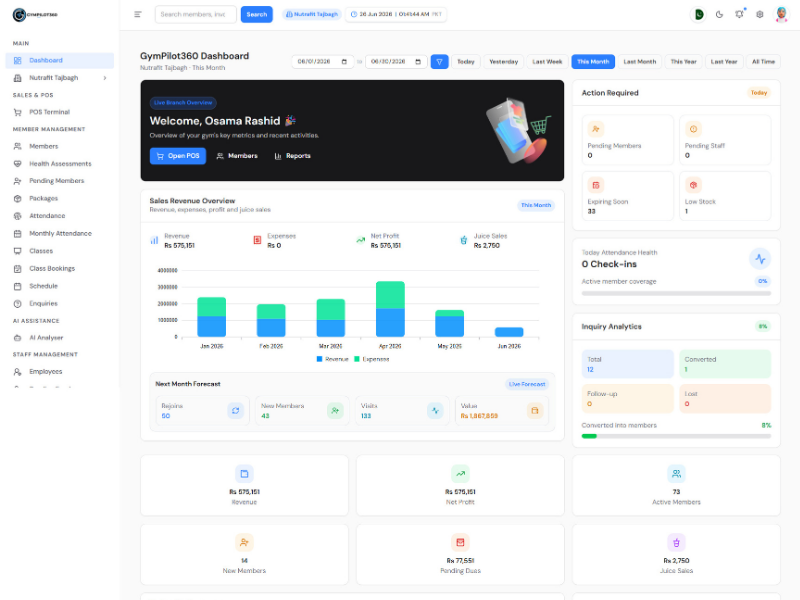Click the GymPilot360 logo

35,15
